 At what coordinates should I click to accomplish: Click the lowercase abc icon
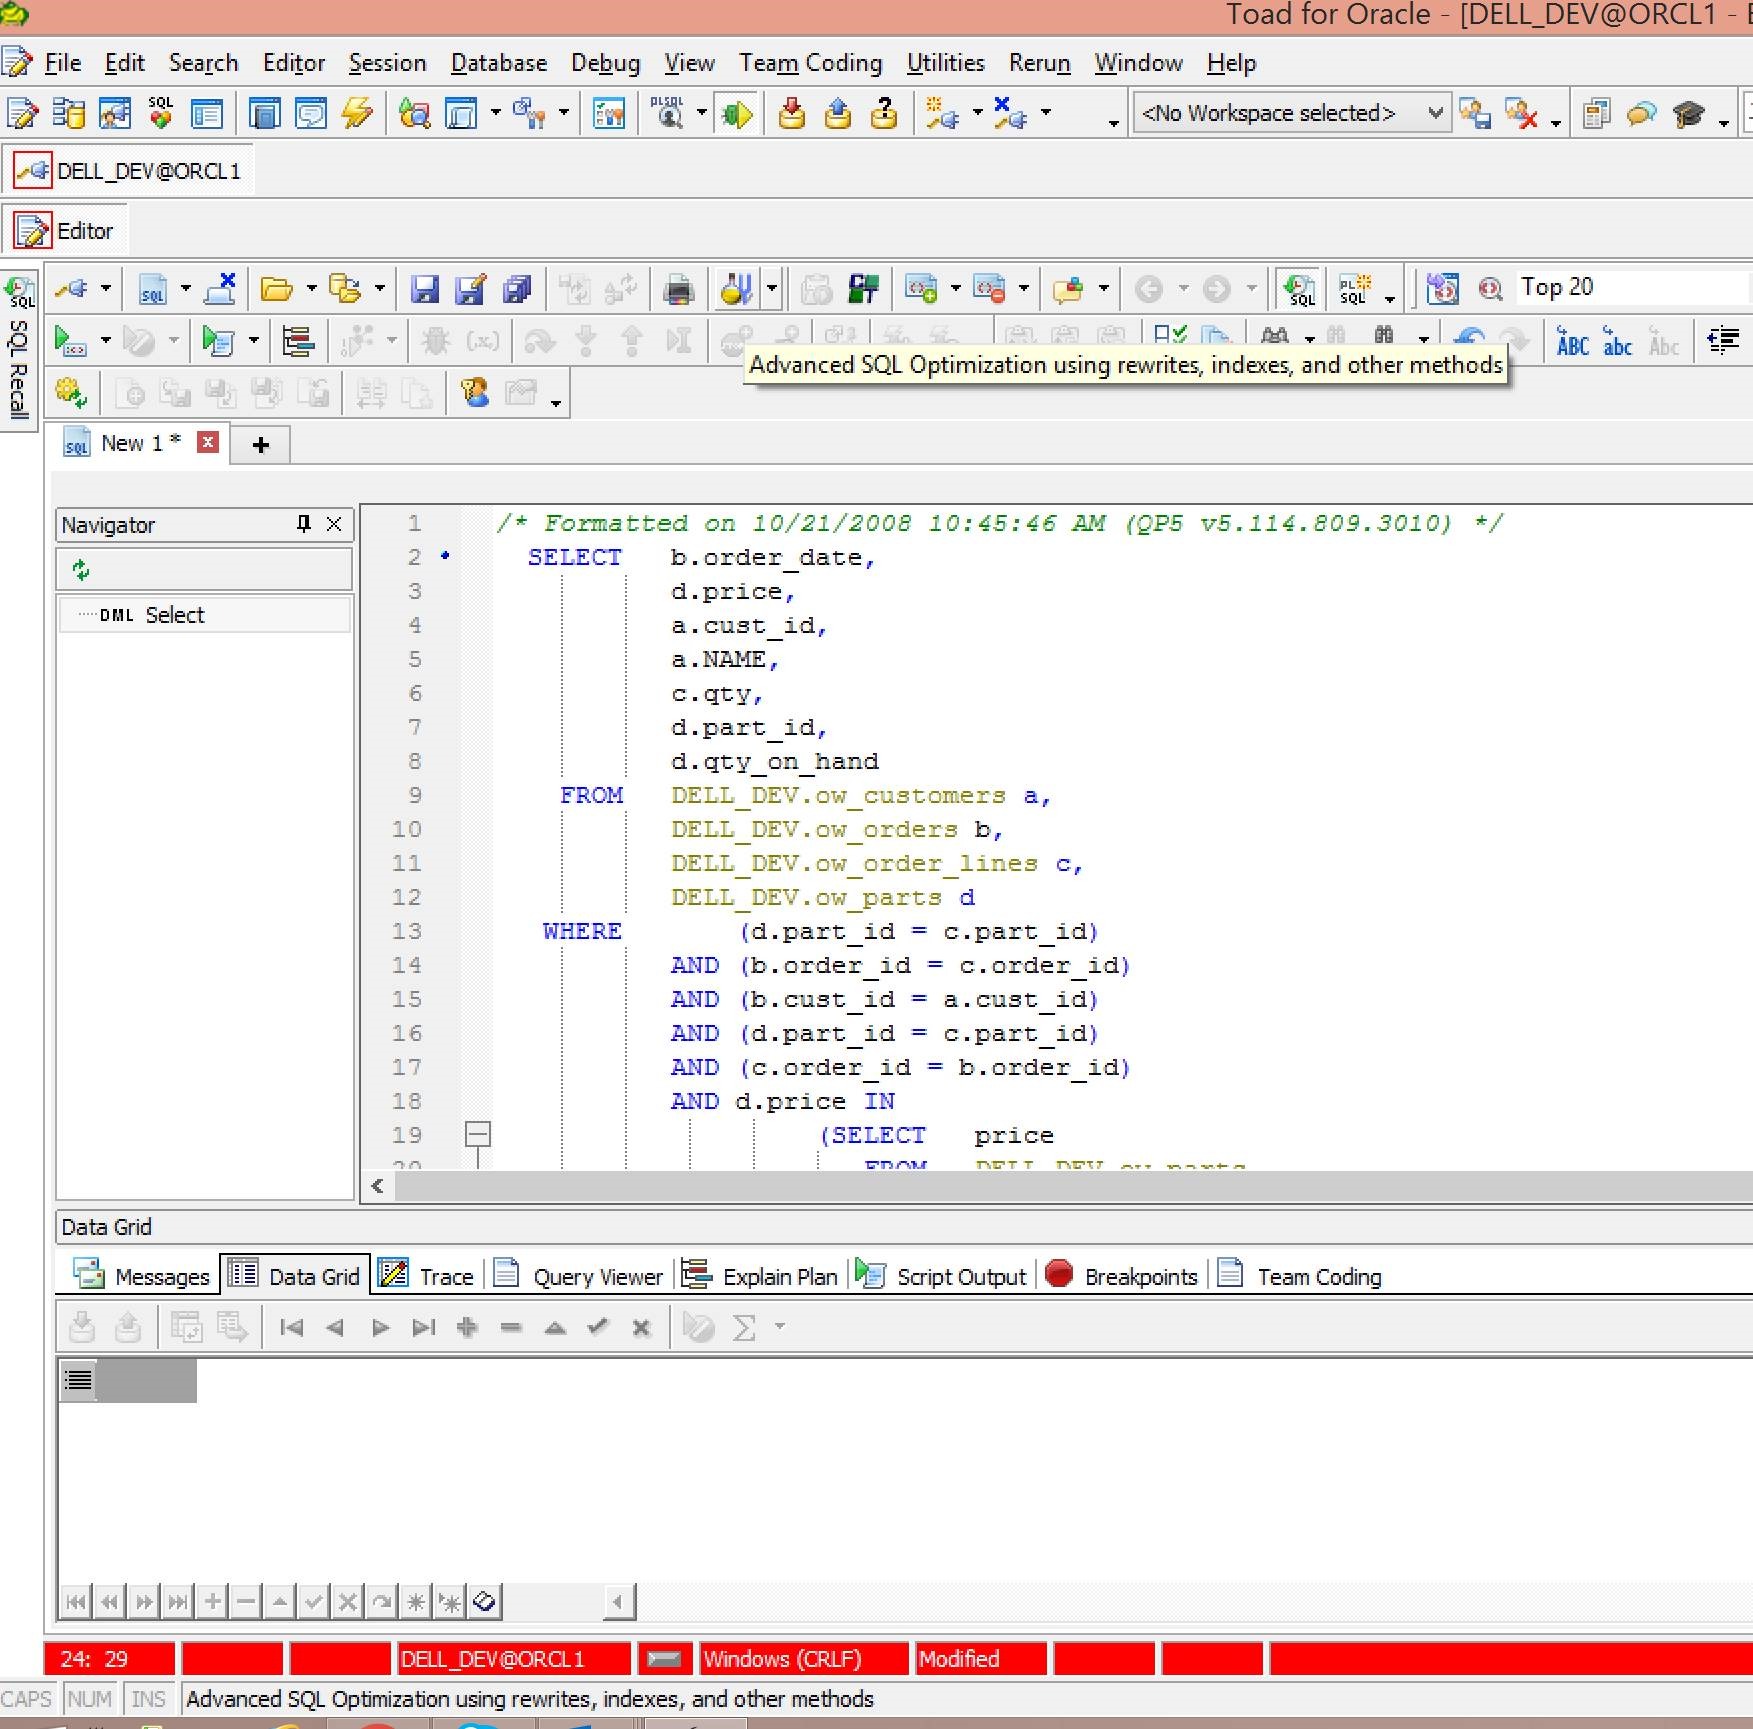pyautogui.click(x=1617, y=341)
